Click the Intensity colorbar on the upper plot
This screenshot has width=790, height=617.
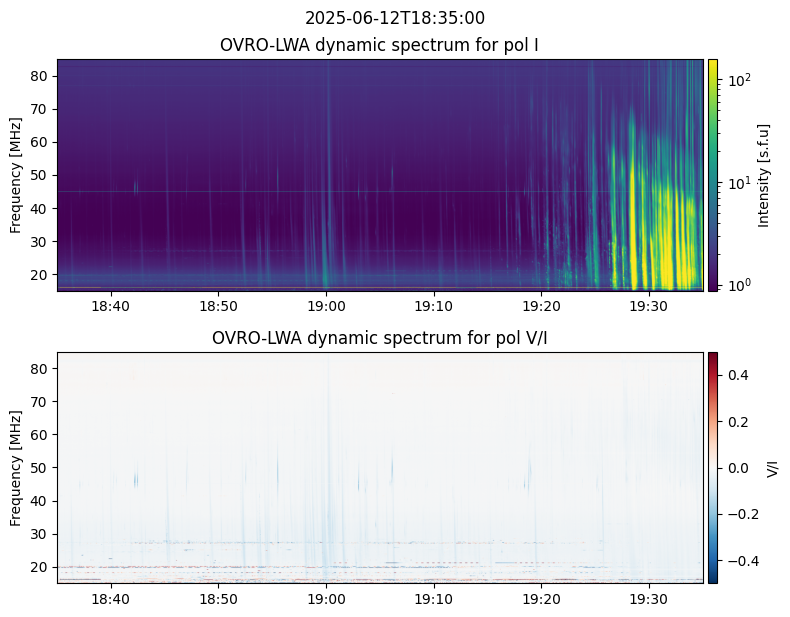[x=713, y=175]
